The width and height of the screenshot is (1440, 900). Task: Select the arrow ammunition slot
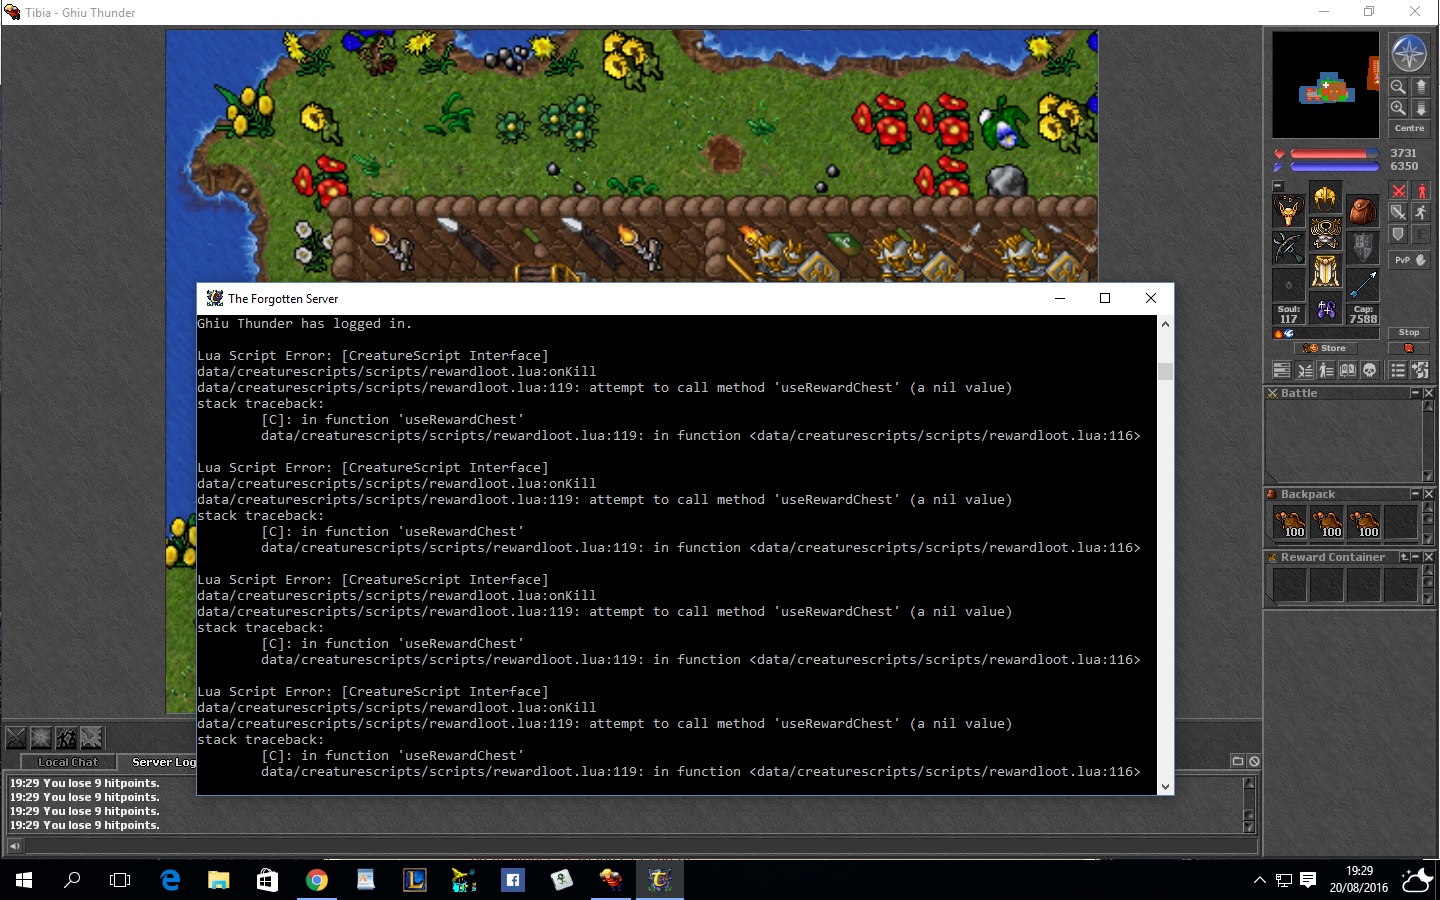pos(1362,285)
